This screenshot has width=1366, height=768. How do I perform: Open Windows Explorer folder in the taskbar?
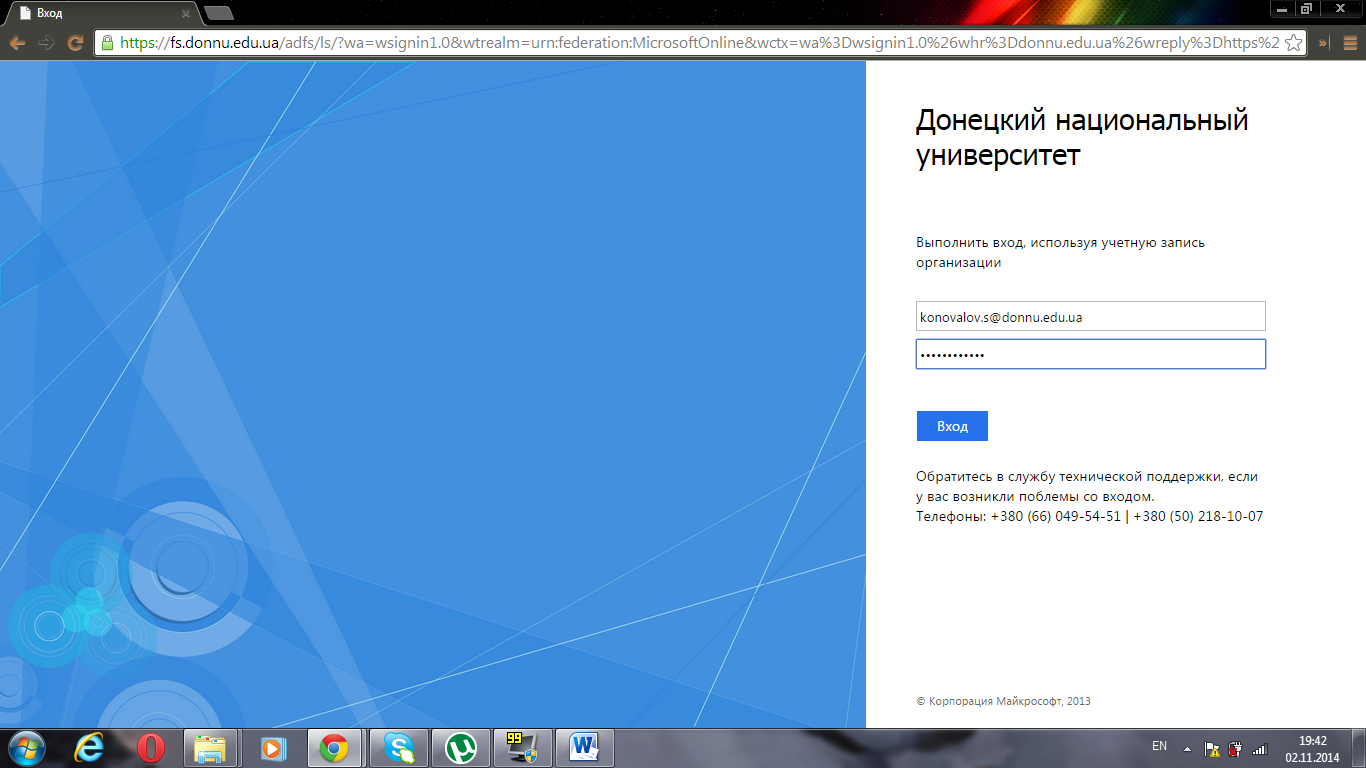211,747
